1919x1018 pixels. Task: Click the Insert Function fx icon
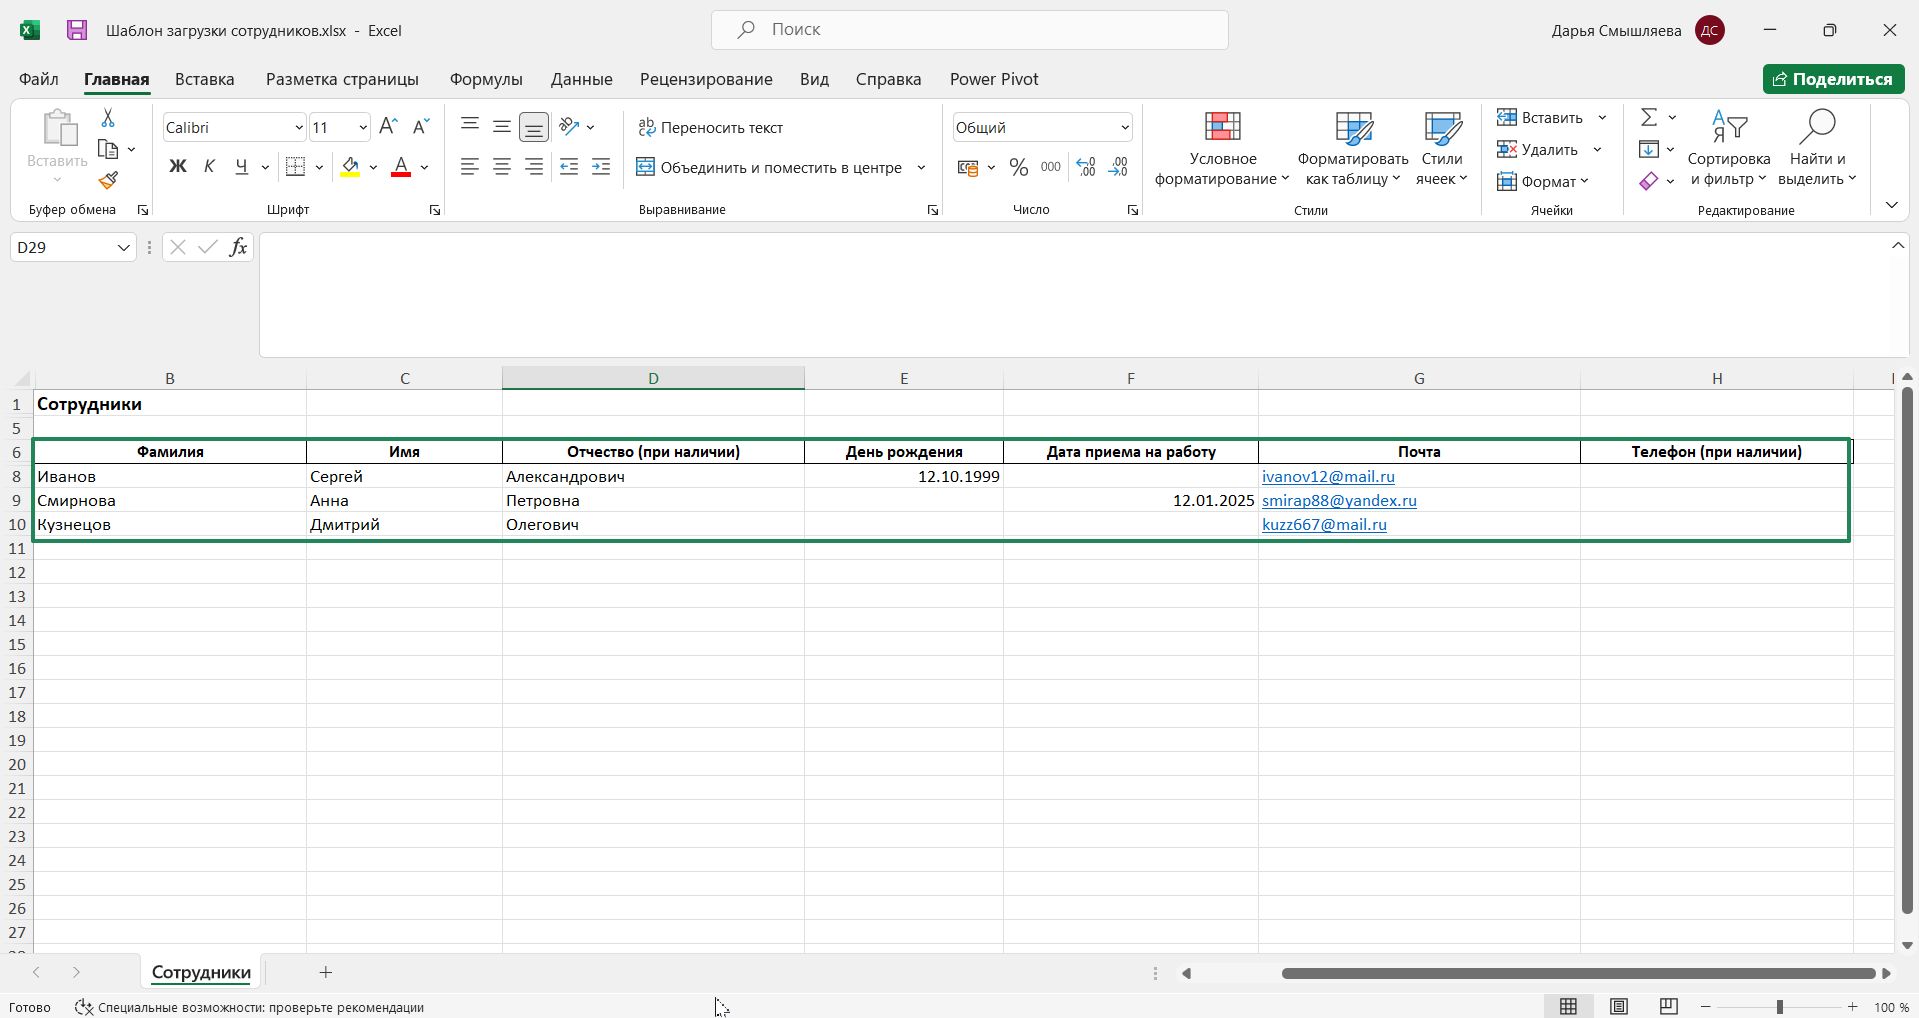[238, 247]
